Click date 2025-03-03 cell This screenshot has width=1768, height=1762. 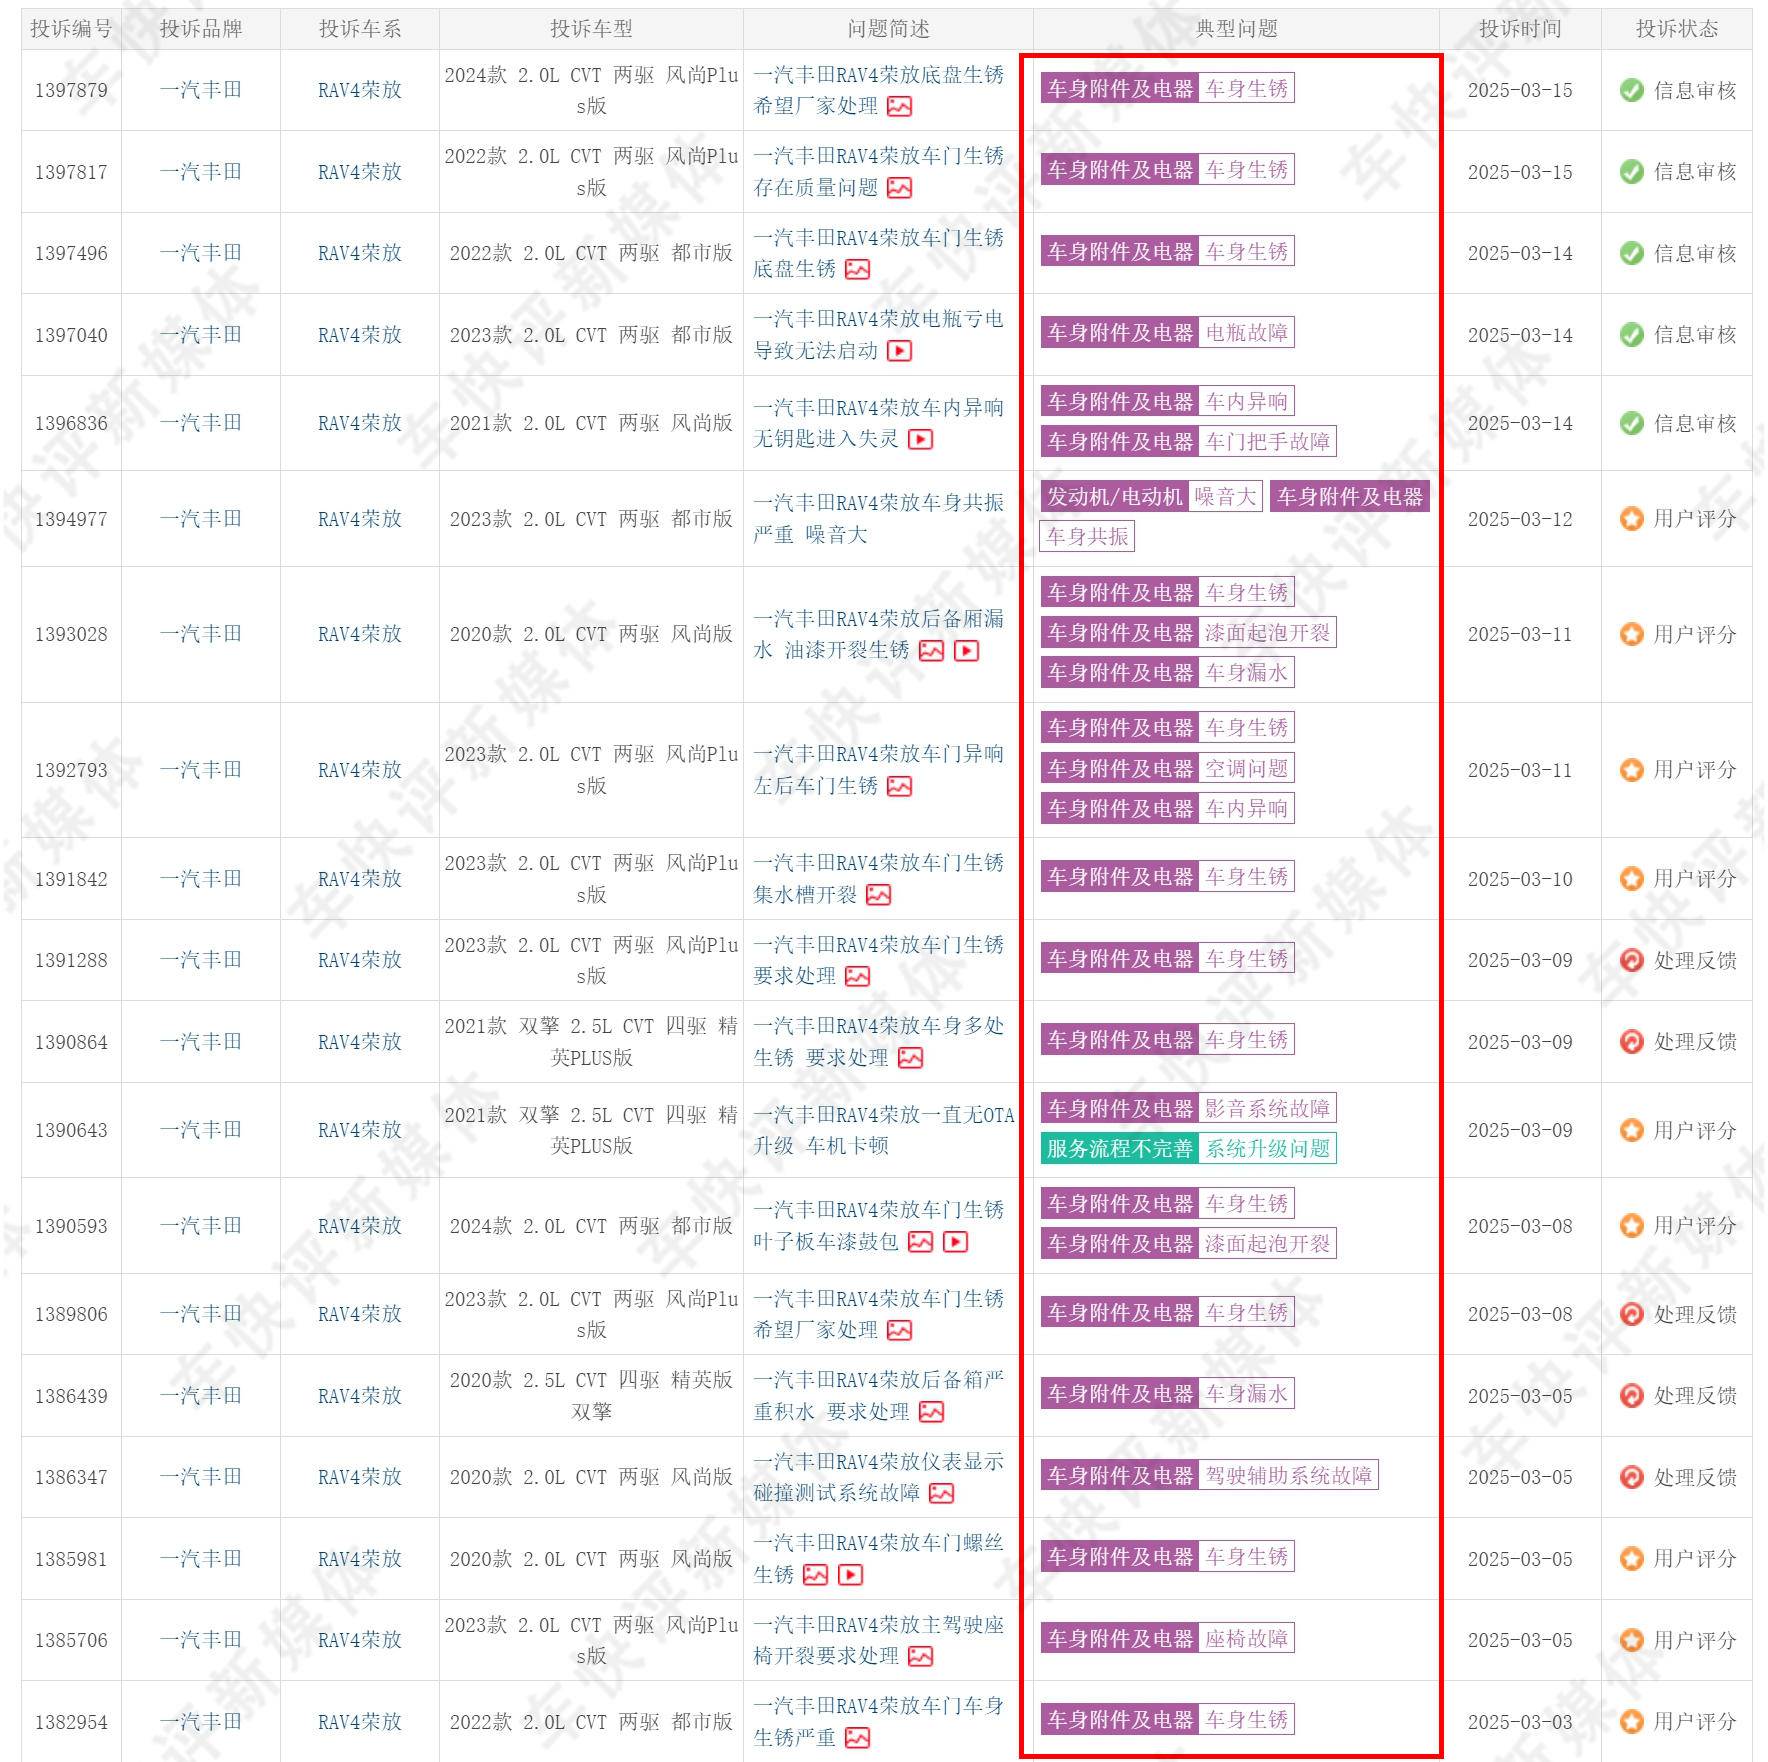(1520, 1722)
